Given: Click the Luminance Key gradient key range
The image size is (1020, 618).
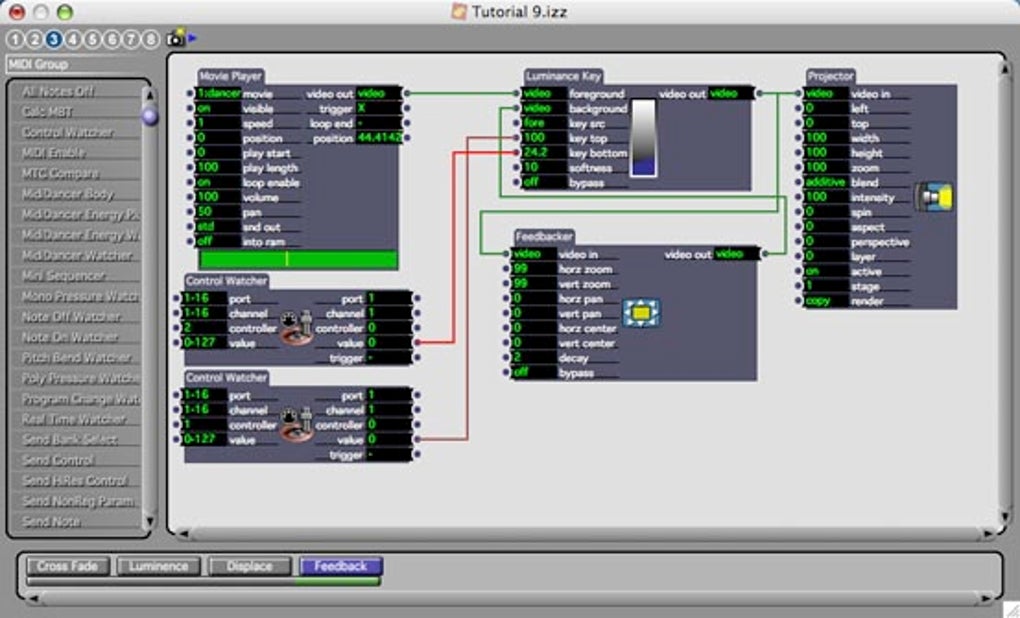Looking at the screenshot, I should pyautogui.click(x=643, y=137).
